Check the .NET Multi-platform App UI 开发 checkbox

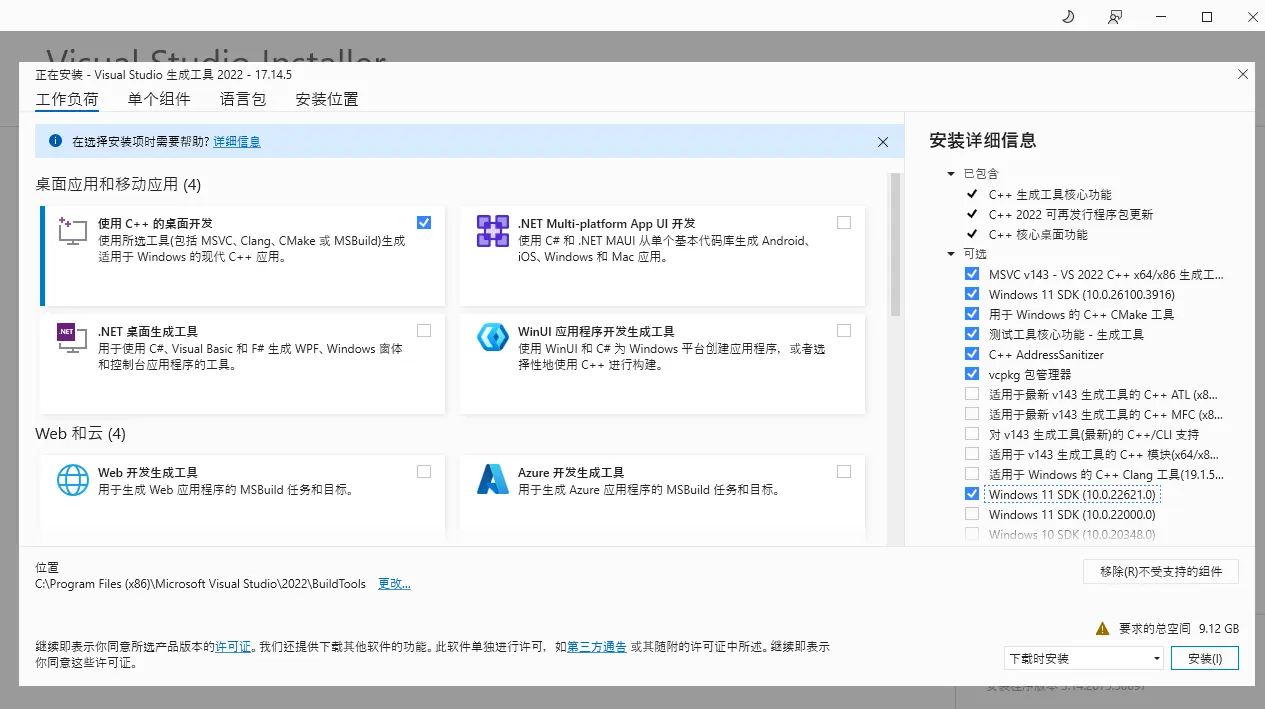(x=844, y=223)
